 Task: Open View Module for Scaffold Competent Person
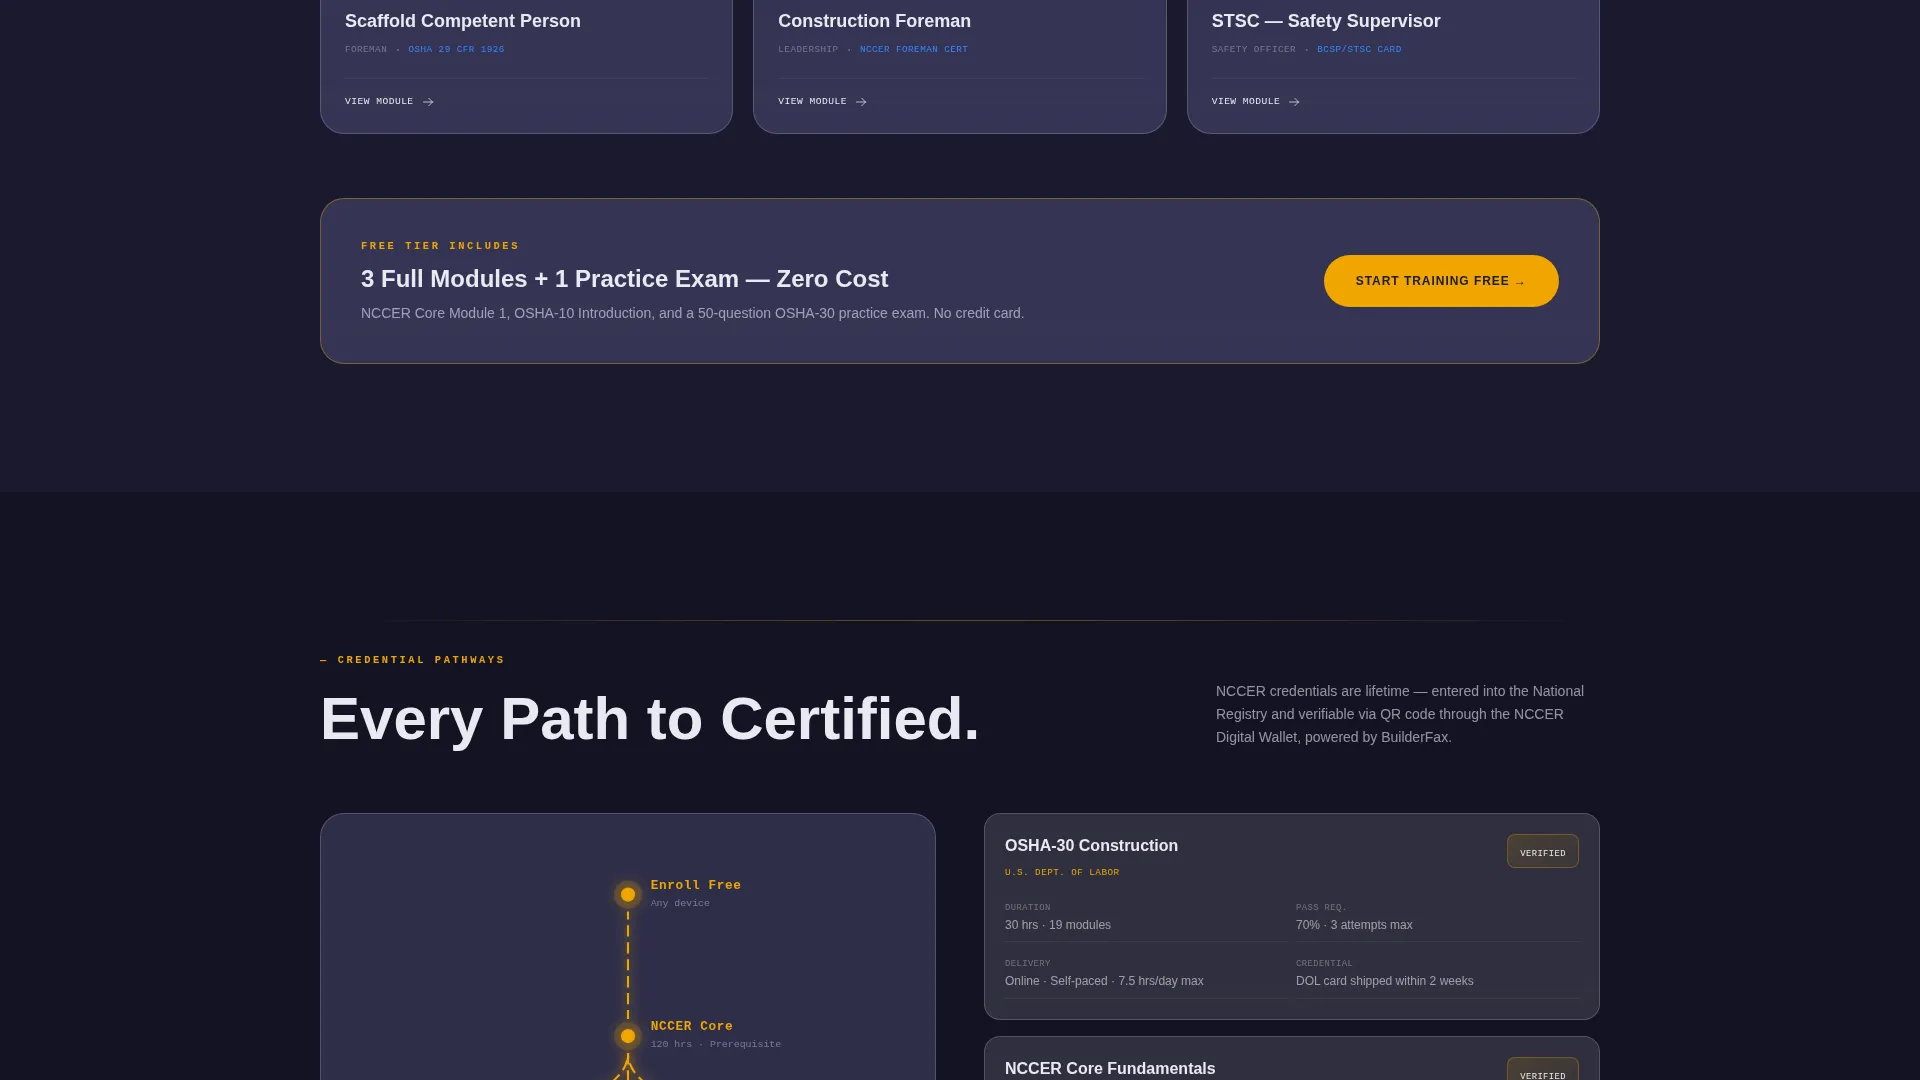[389, 102]
